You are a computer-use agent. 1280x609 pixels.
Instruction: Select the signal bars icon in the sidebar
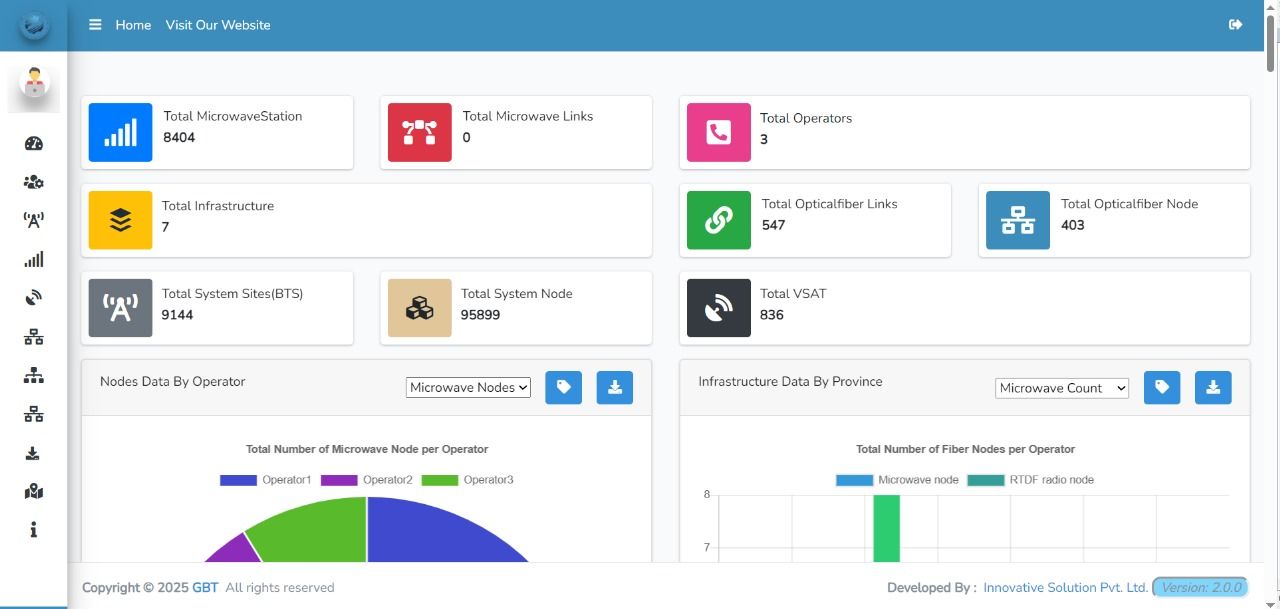tap(34, 259)
